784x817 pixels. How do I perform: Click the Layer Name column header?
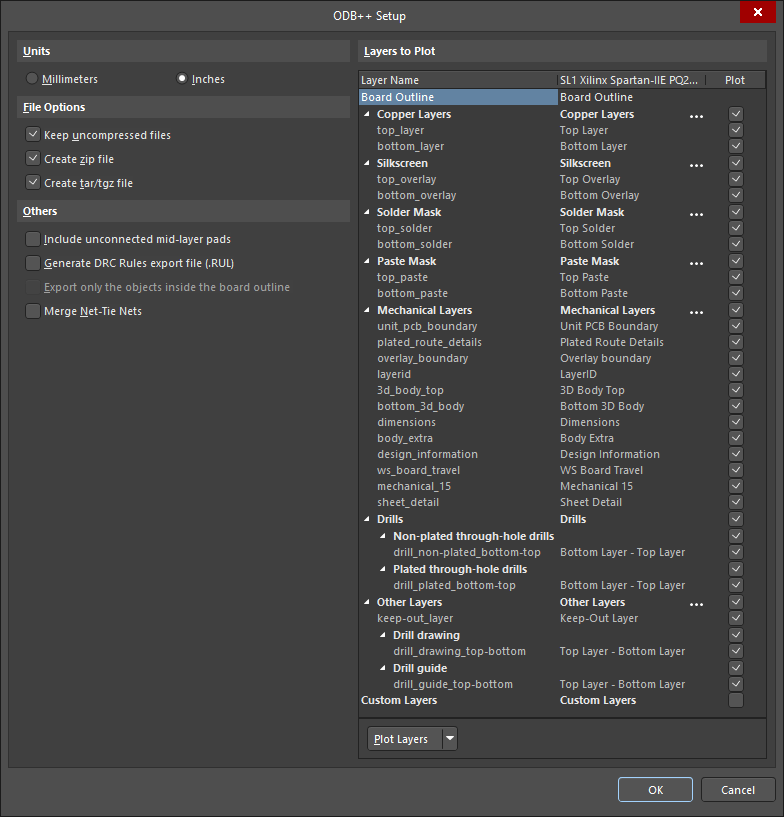(x=458, y=80)
